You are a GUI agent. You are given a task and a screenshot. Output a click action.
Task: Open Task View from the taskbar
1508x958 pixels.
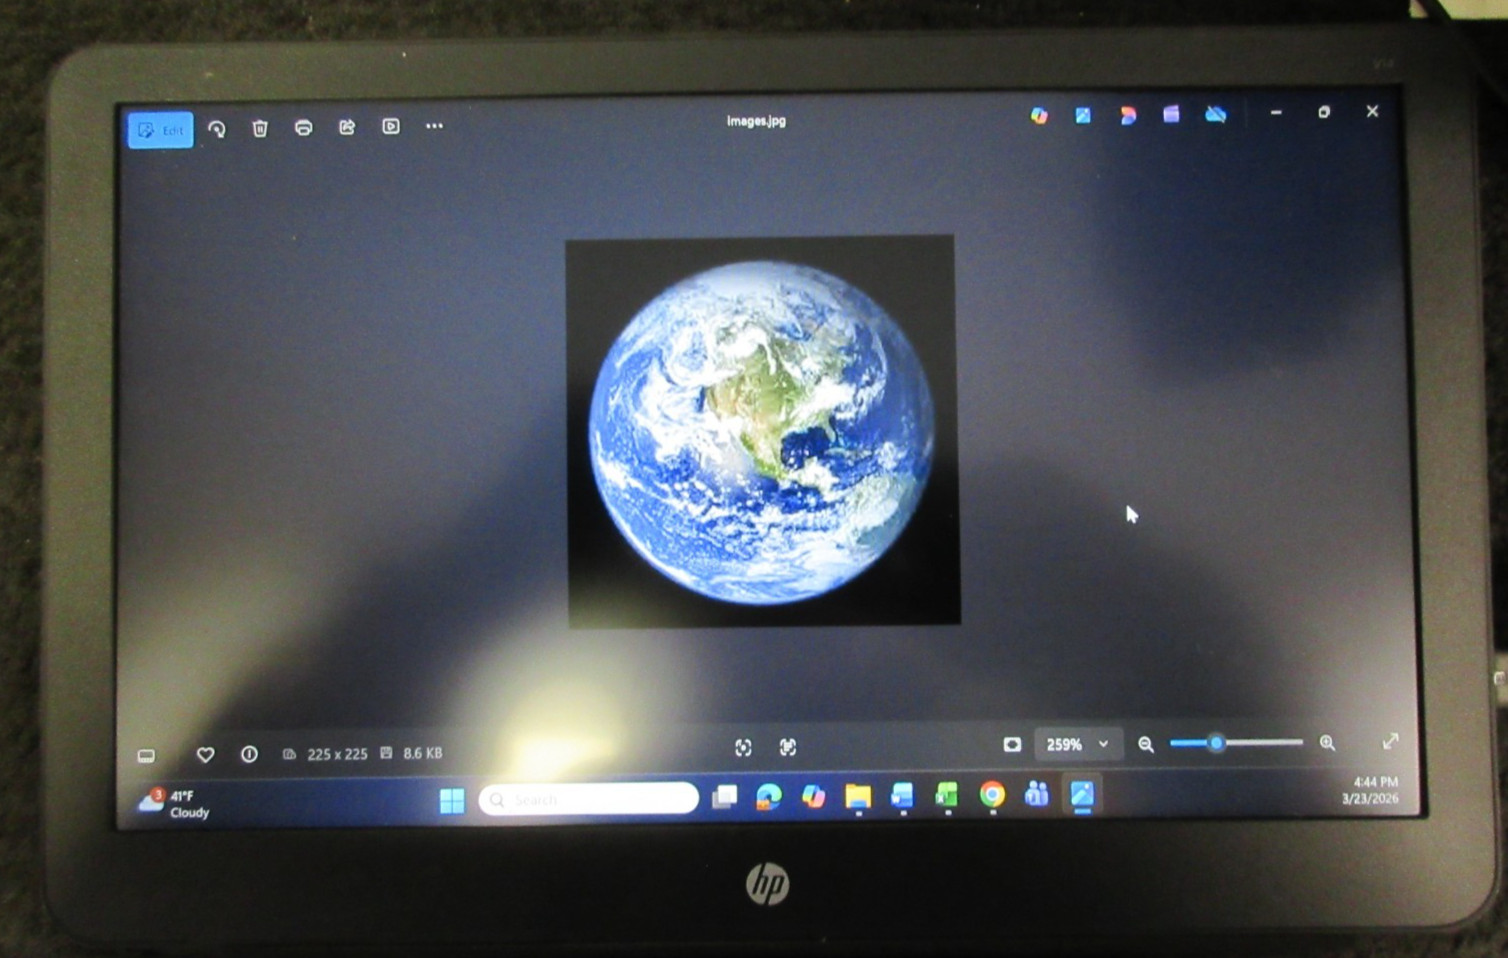click(724, 797)
